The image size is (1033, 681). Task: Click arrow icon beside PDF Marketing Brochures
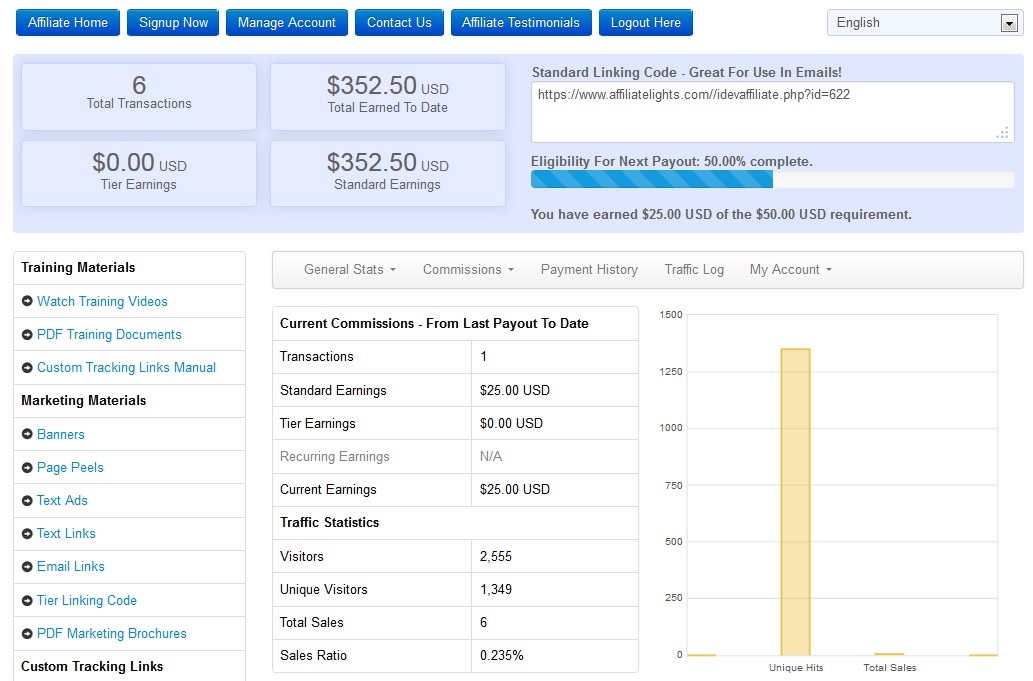27,634
